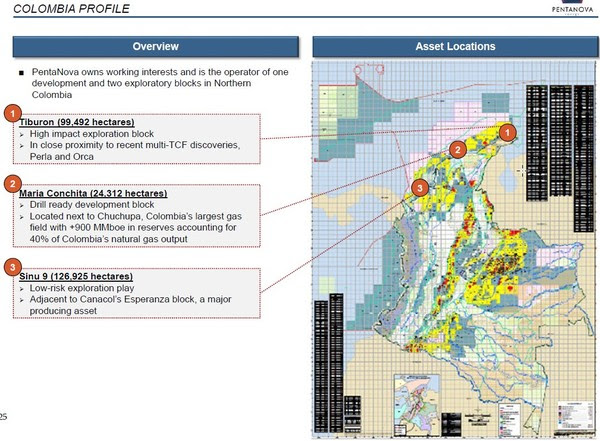Select the 'Maria Conchita (24,312 hectares)' heading

point(93,193)
